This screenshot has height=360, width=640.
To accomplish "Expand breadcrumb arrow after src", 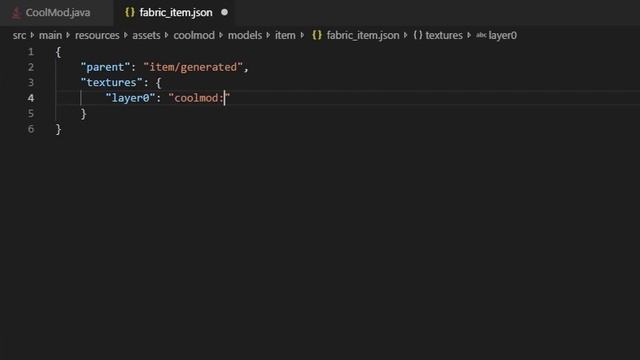I will [32, 36].
